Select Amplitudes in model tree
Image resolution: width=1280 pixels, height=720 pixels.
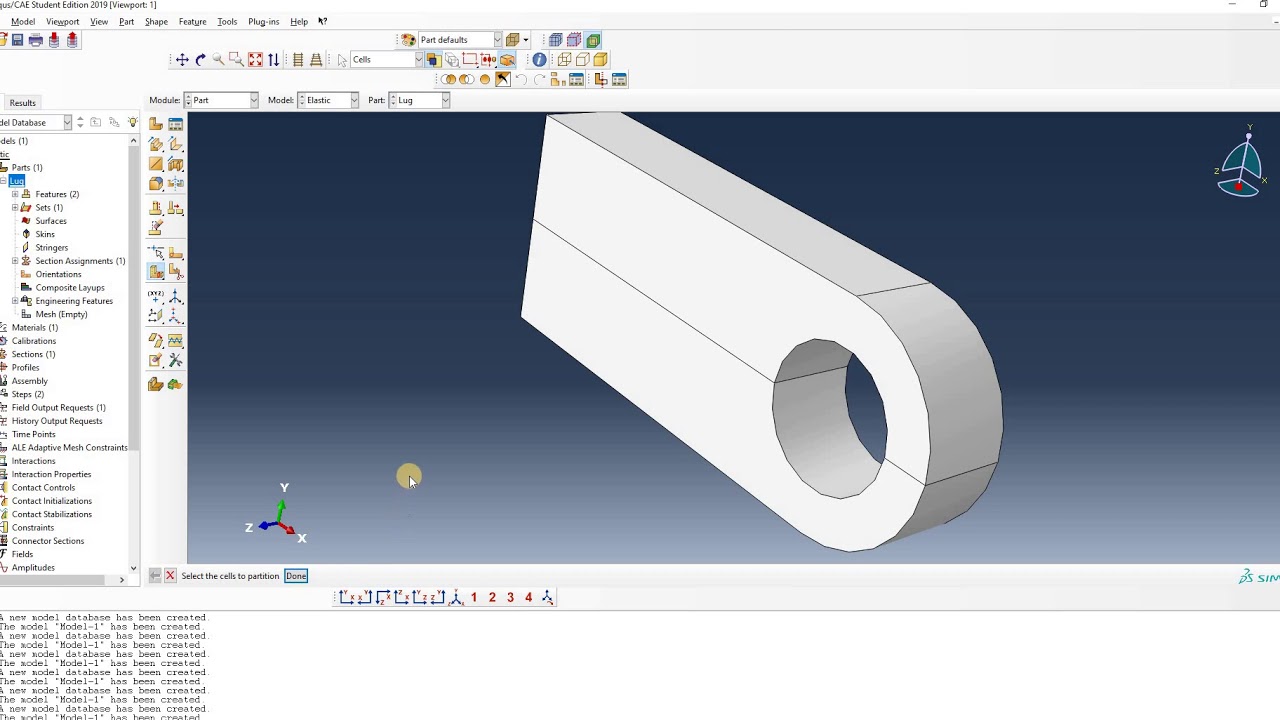click(33, 568)
